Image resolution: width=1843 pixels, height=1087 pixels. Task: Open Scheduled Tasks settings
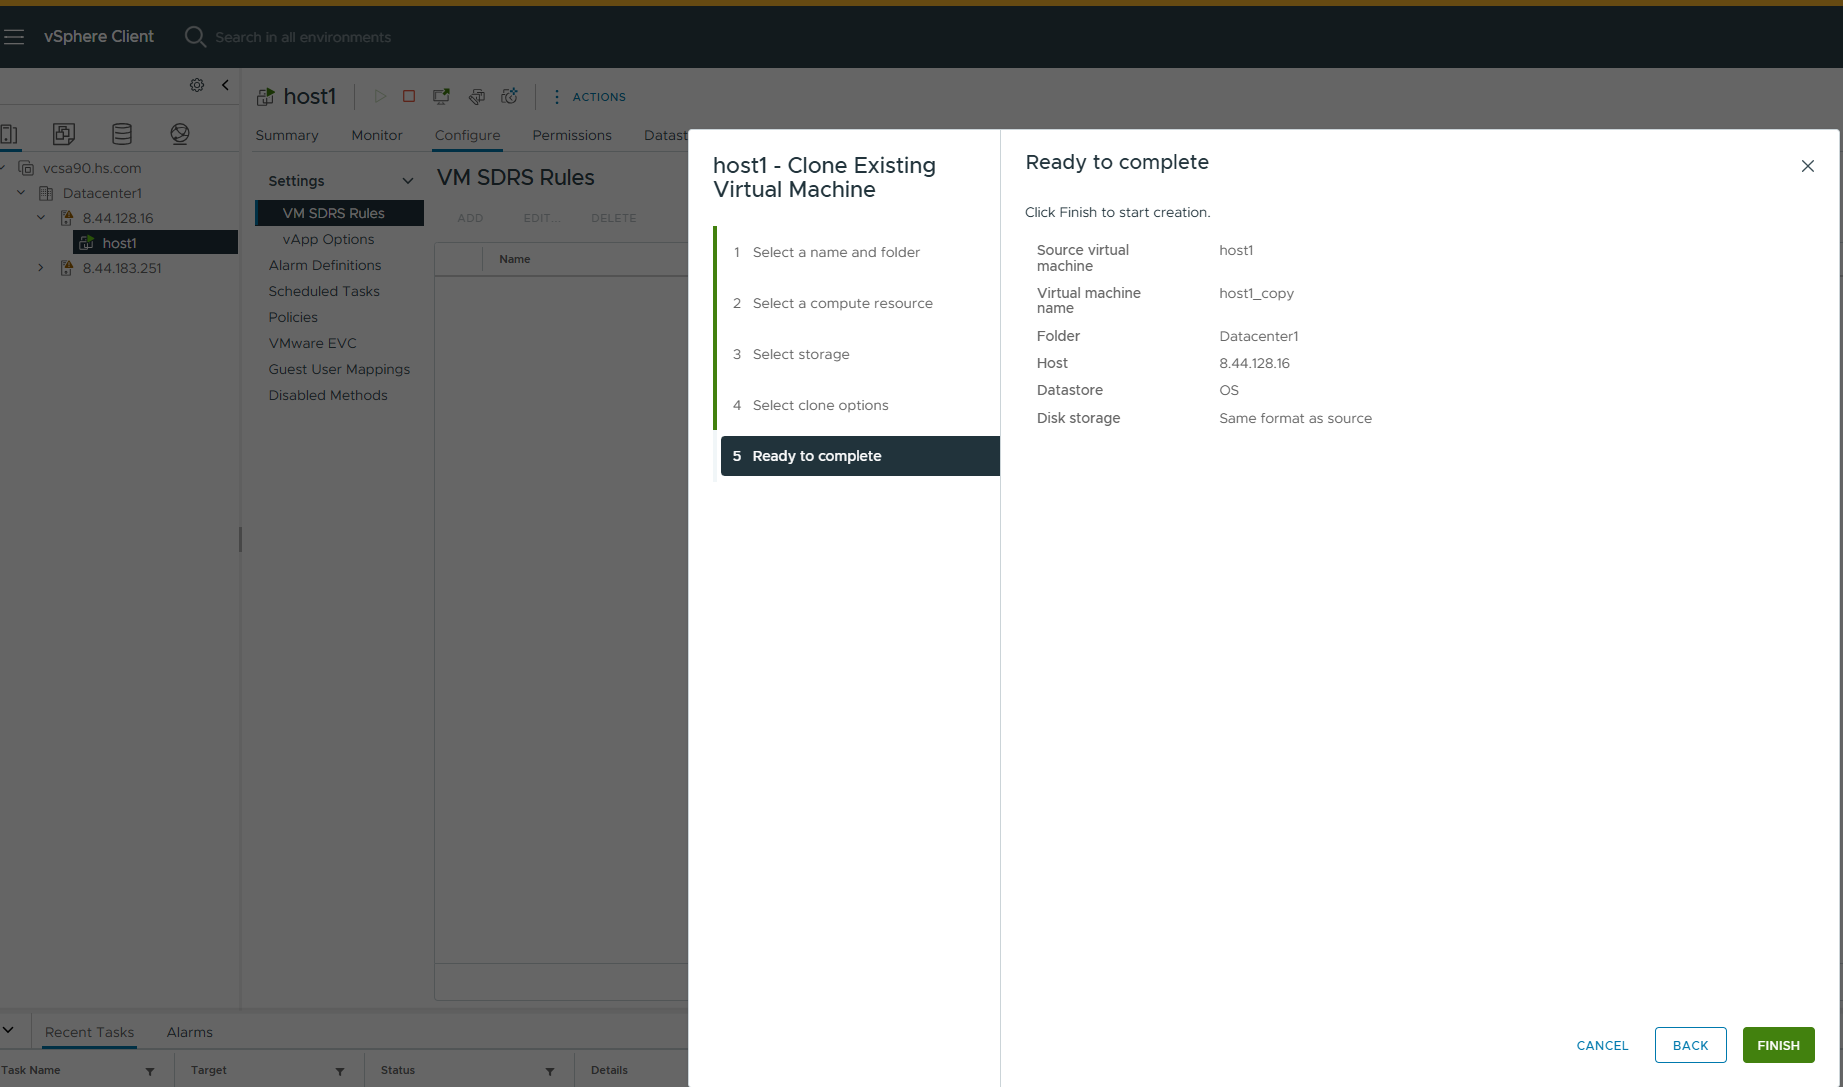(324, 291)
